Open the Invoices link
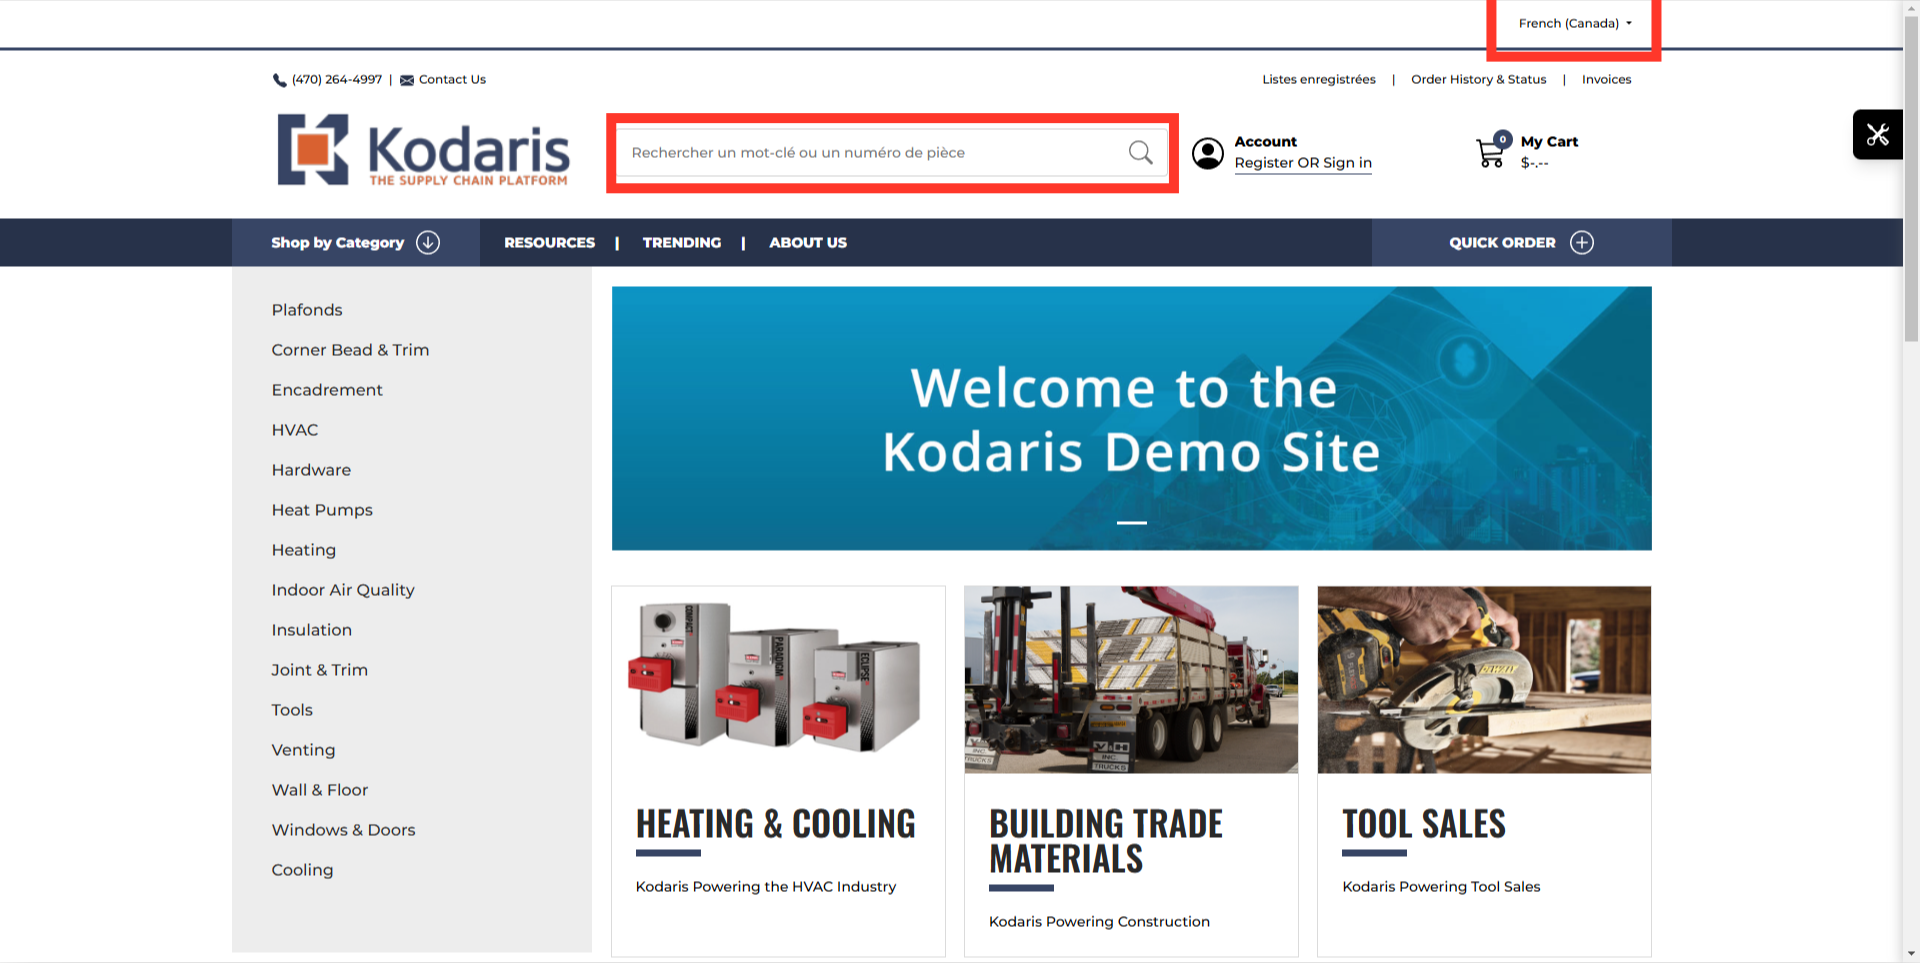Screen dimensions: 1920x963 [x=1606, y=79]
